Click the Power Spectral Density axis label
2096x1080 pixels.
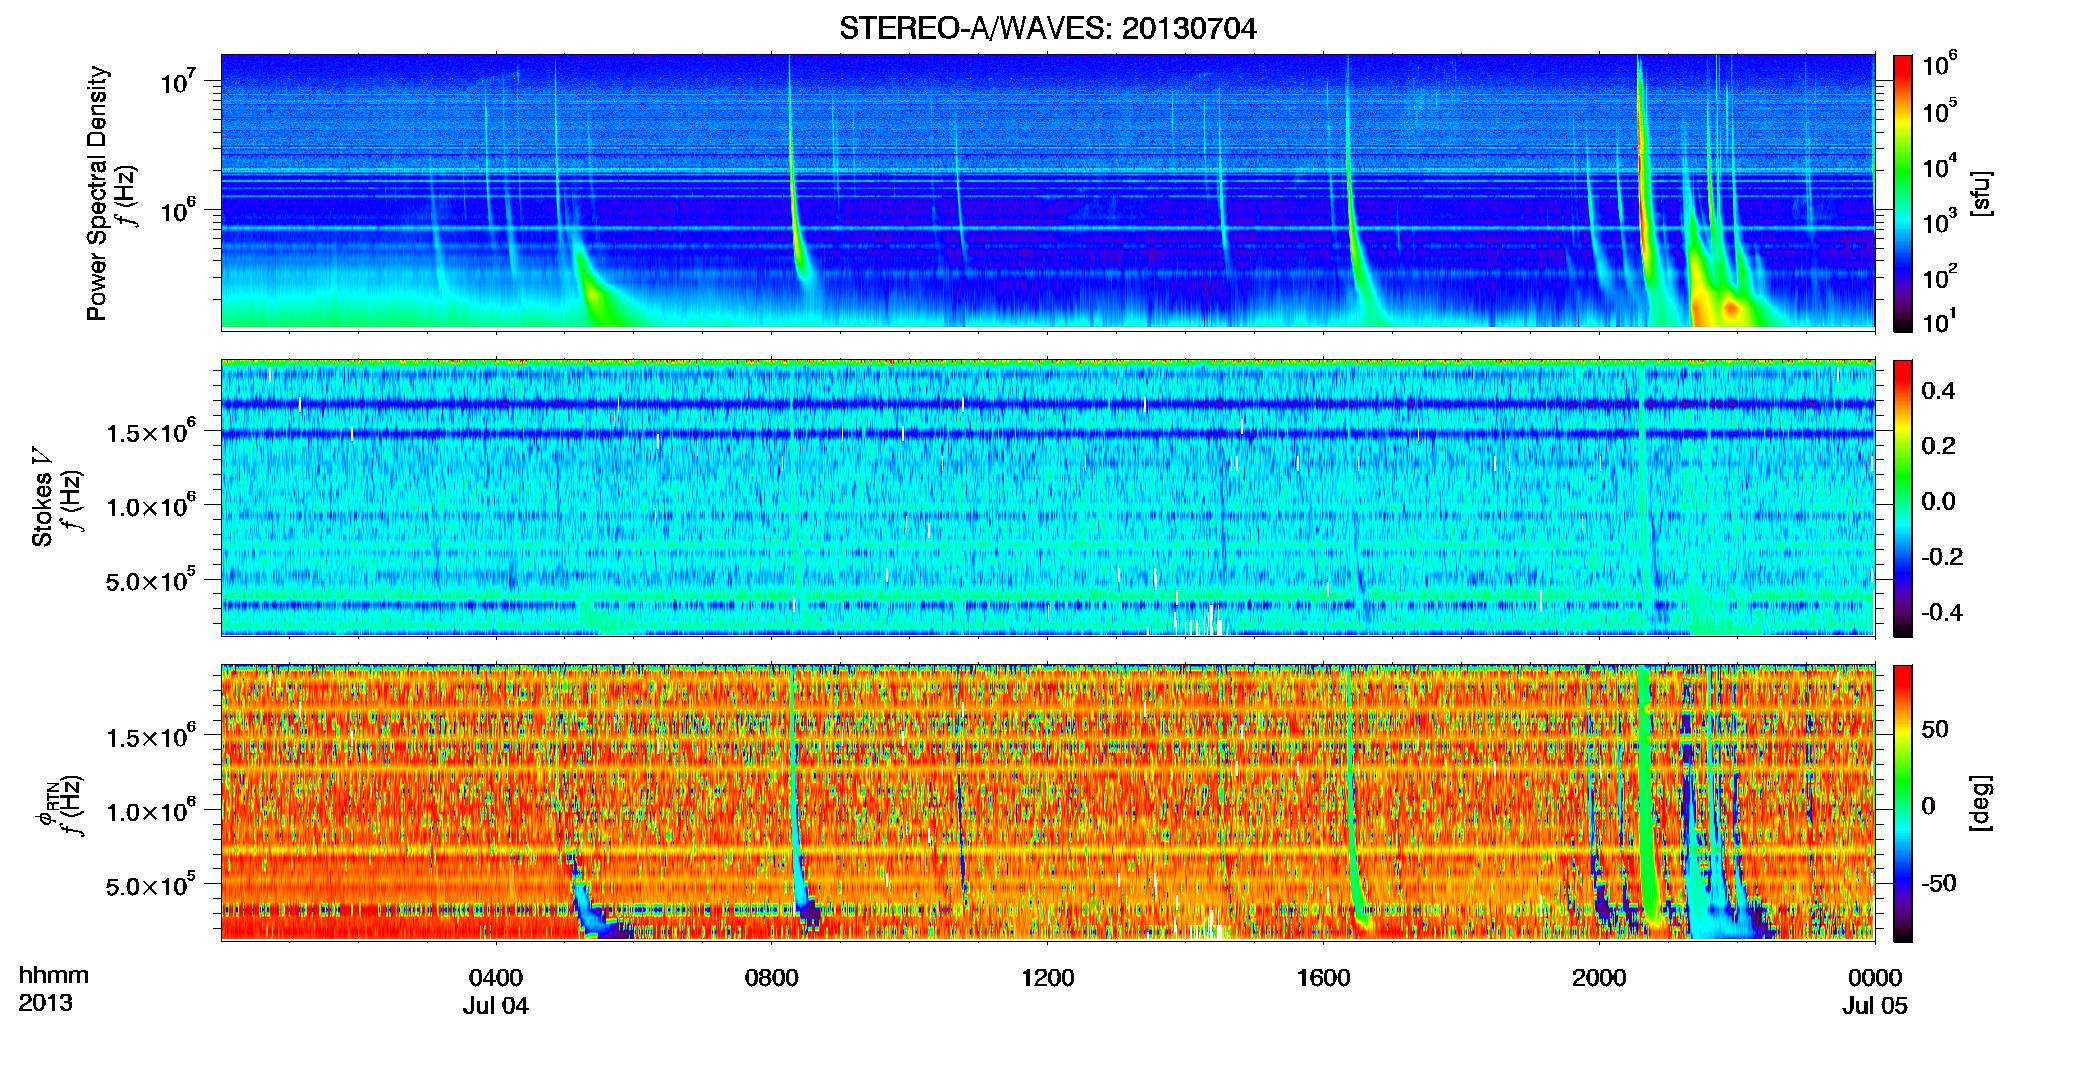[x=97, y=193]
